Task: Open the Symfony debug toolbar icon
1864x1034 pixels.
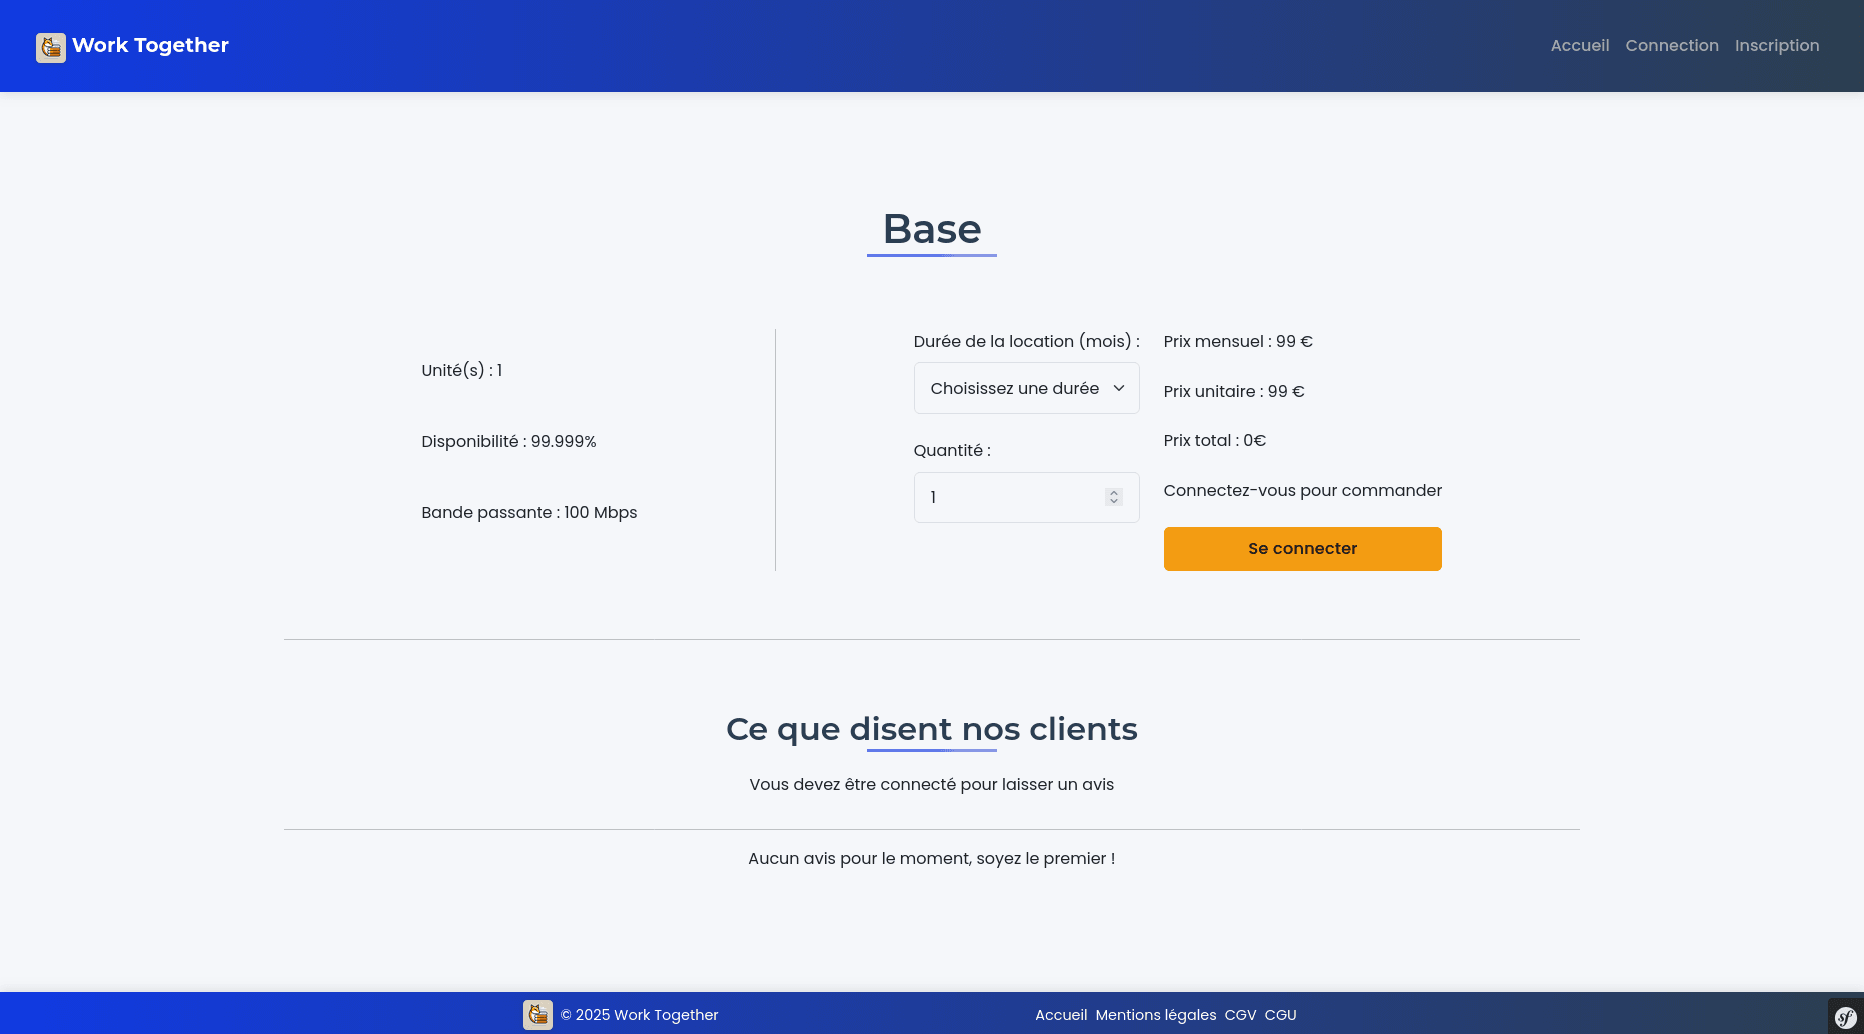Action: [x=1846, y=1017]
